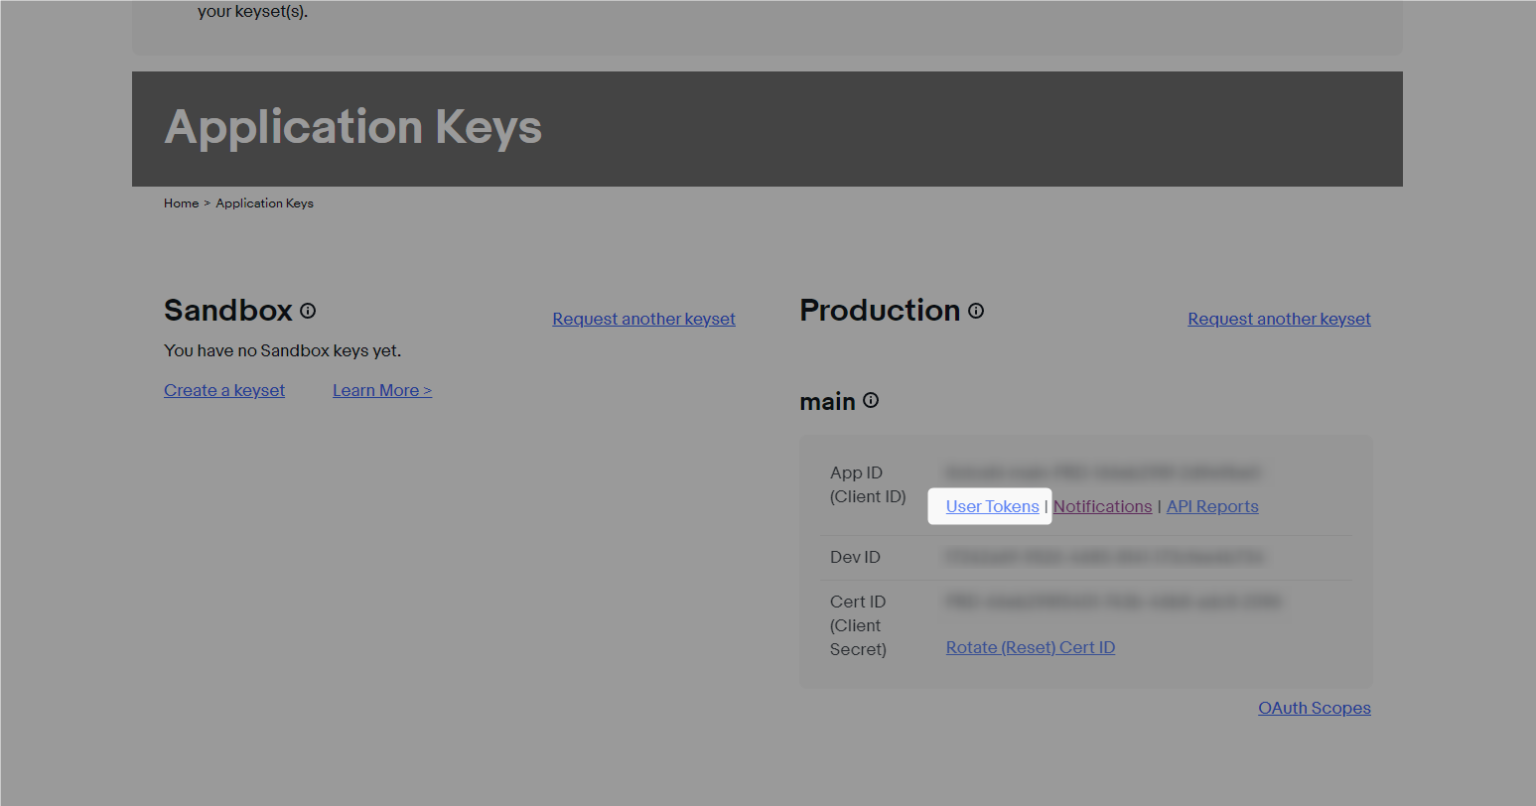Click the blurred App ID value
This screenshot has width=1536, height=806.
(1103, 471)
